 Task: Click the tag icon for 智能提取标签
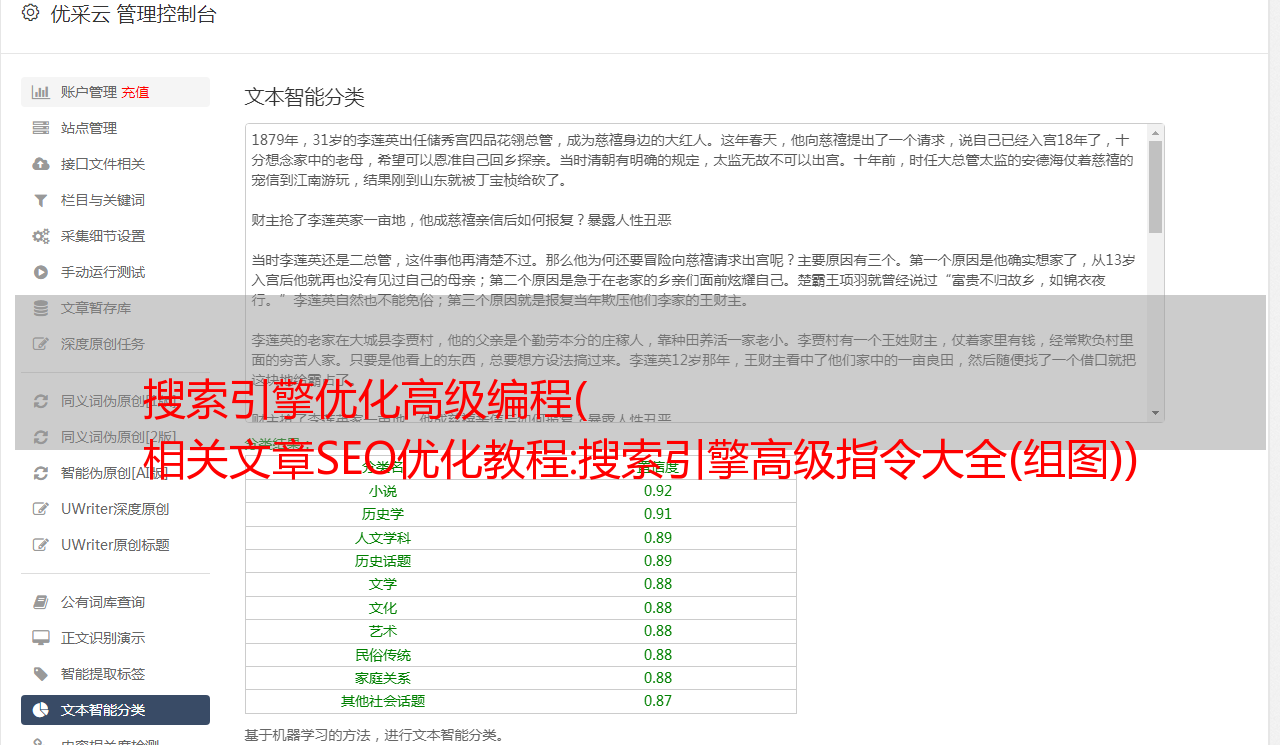point(41,674)
